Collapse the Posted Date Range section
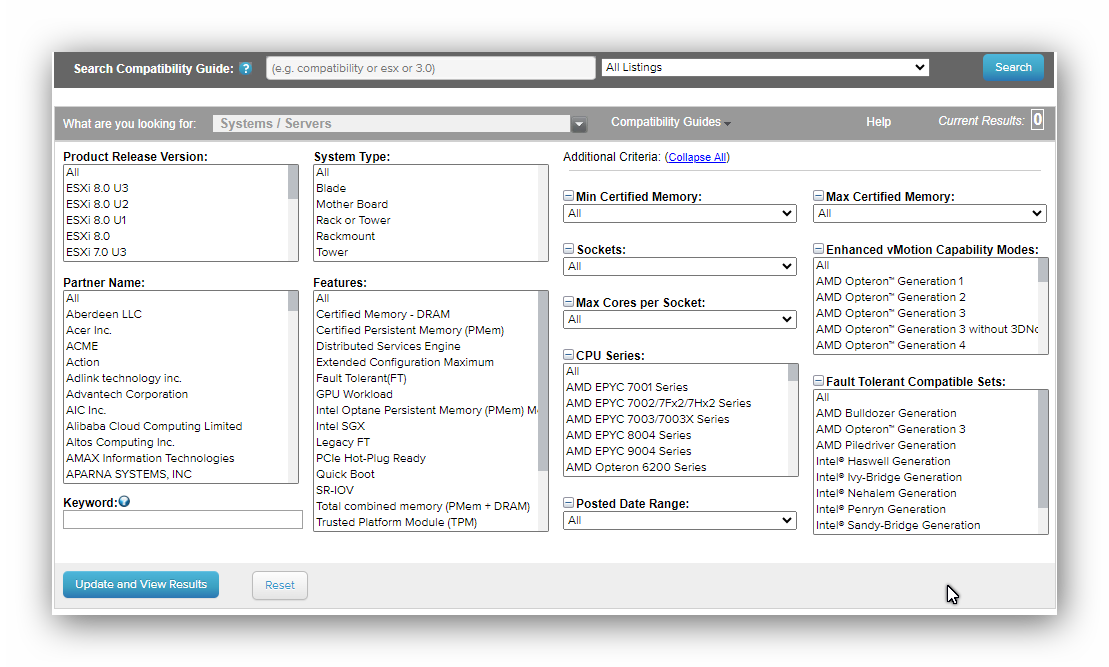The width and height of the screenshot is (1109, 667). point(569,503)
